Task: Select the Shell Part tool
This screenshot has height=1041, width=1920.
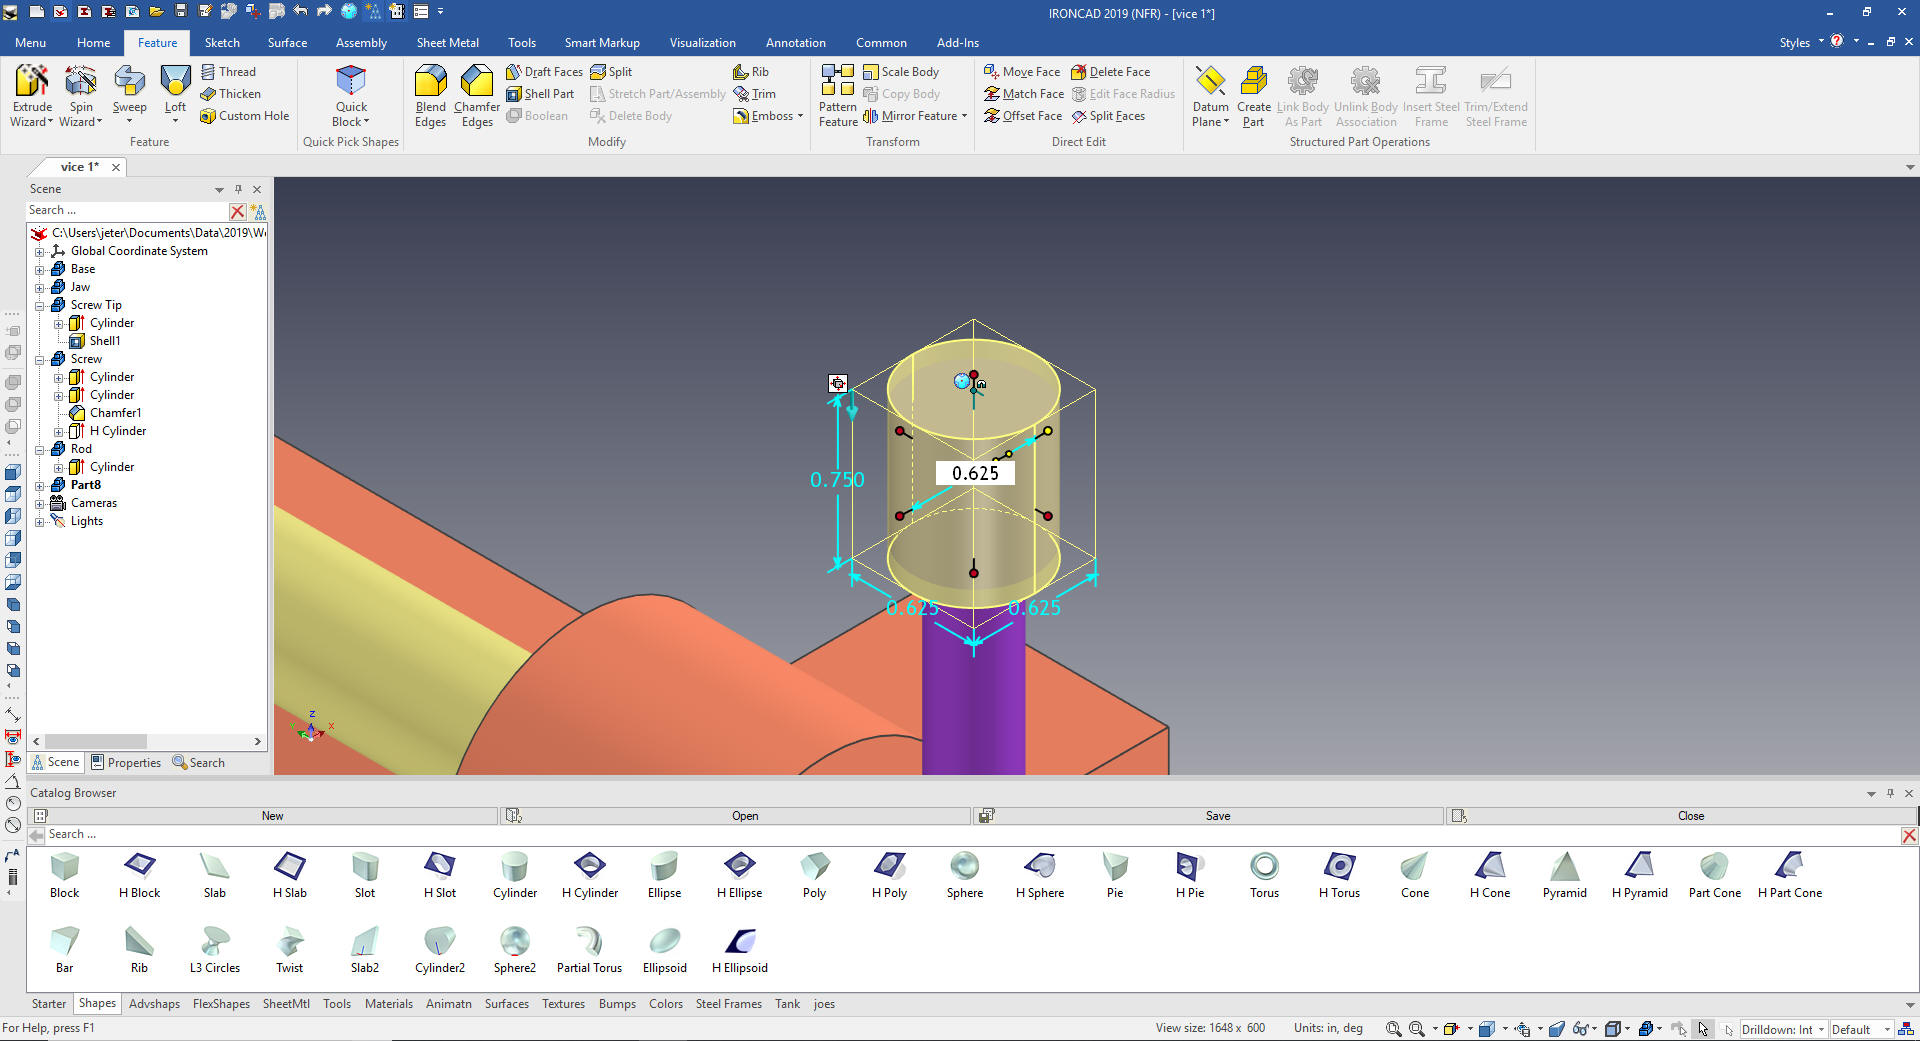Action: tap(540, 94)
